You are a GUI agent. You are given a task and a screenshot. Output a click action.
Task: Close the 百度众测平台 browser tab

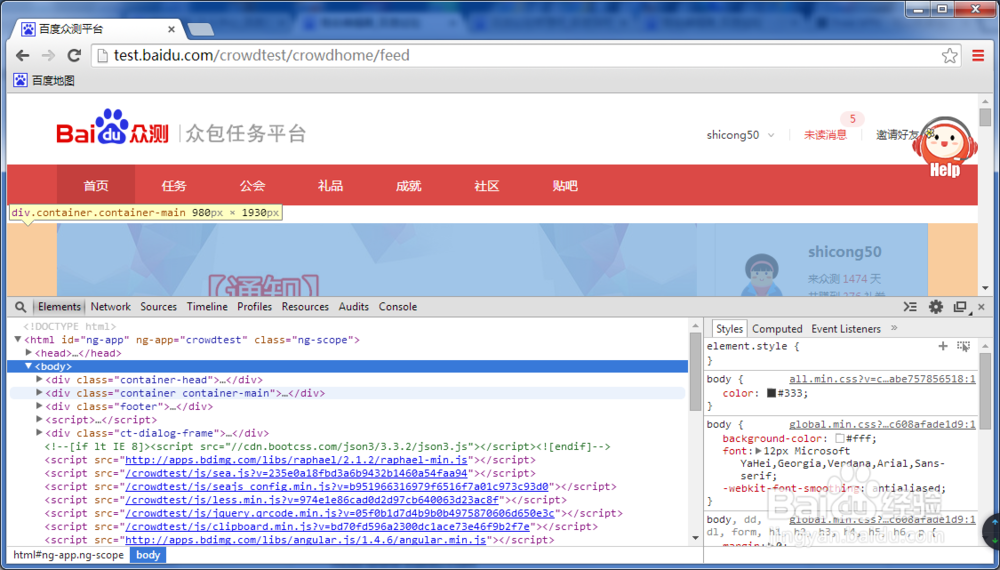(172, 29)
